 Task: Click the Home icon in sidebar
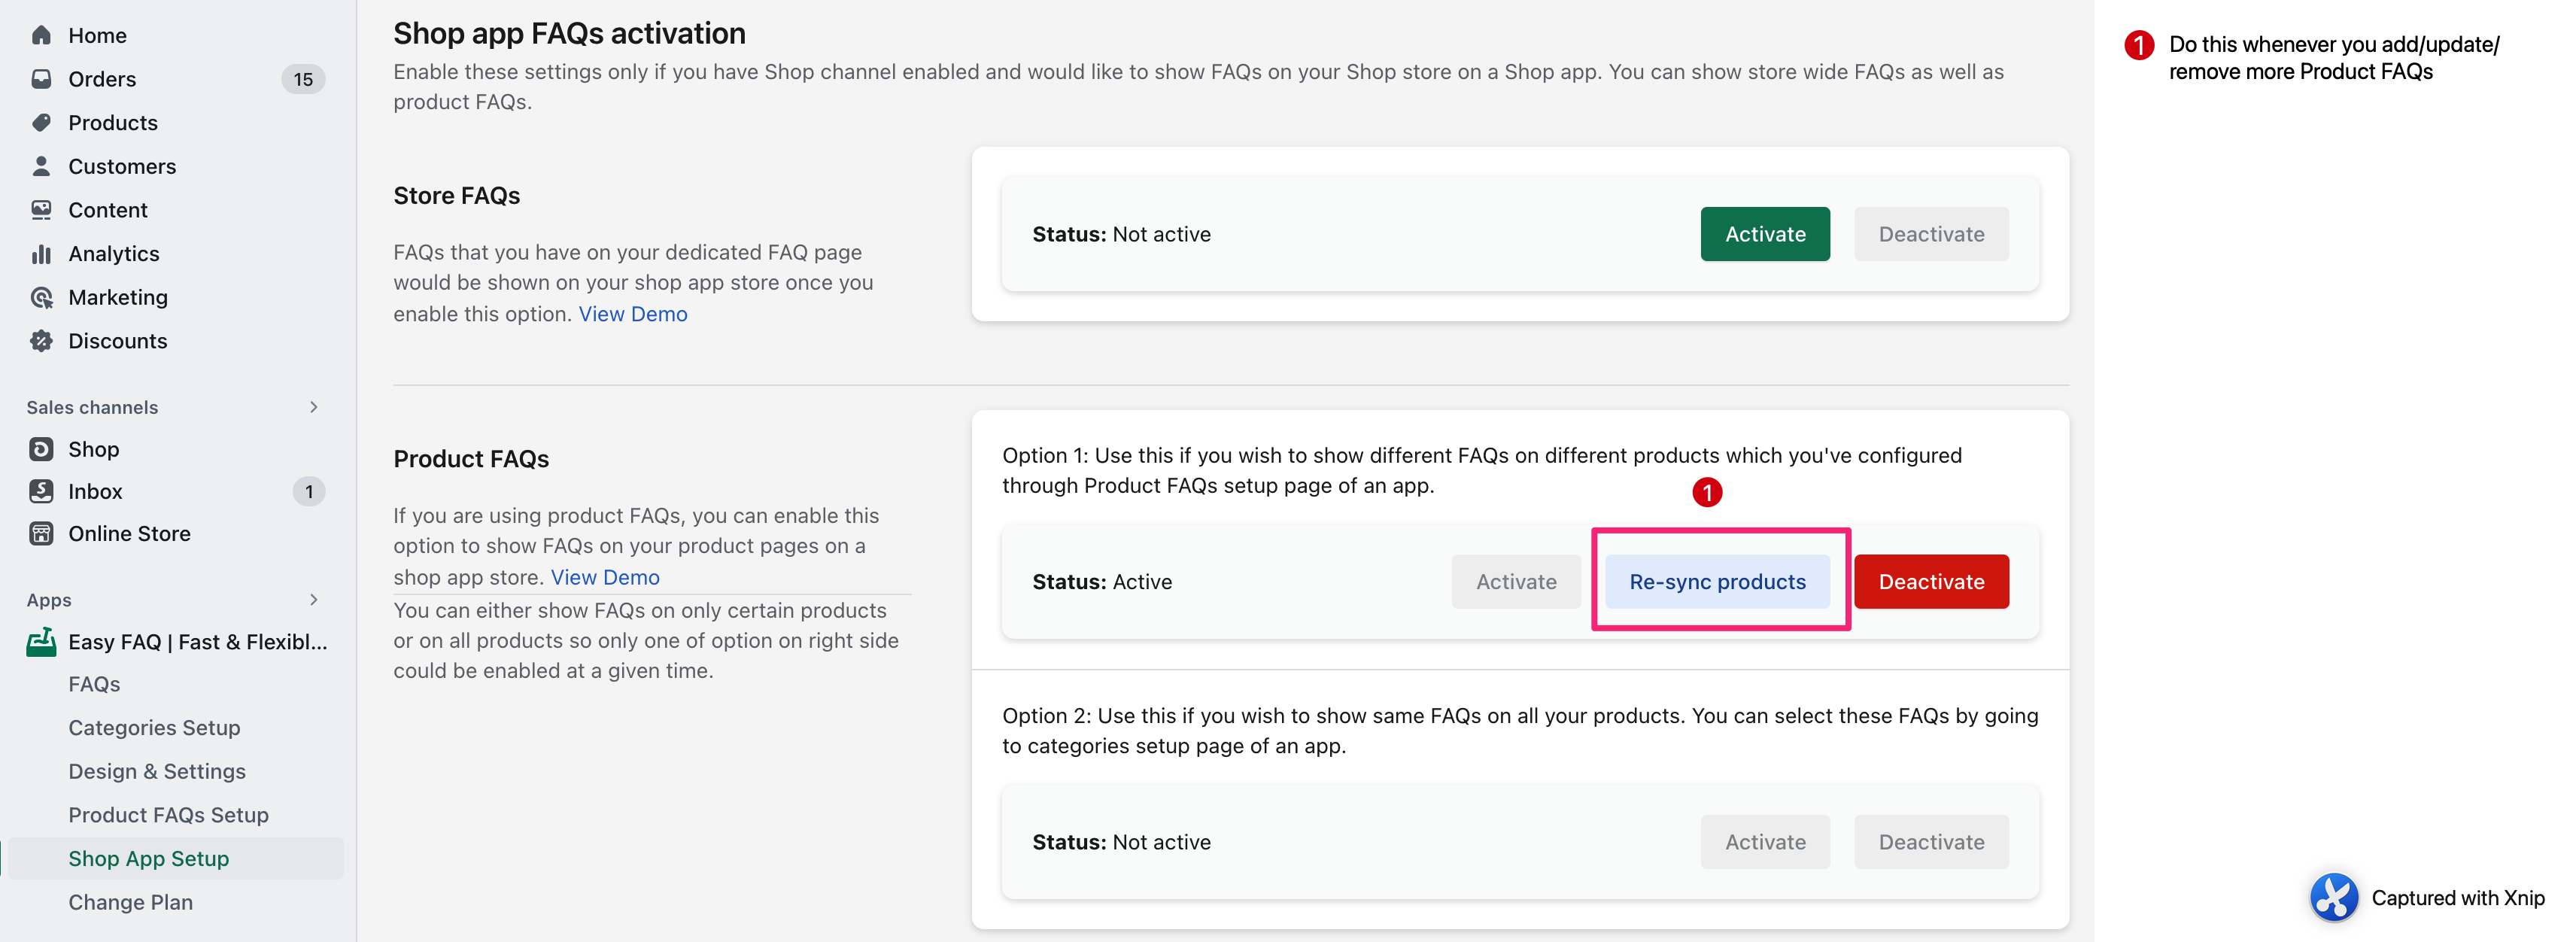tap(41, 35)
